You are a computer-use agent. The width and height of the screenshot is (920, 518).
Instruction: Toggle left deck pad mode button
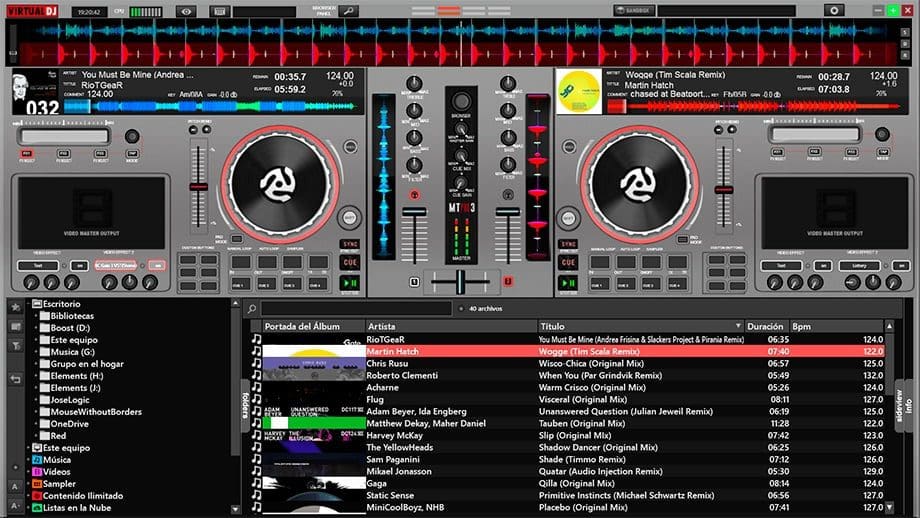[x=236, y=239]
